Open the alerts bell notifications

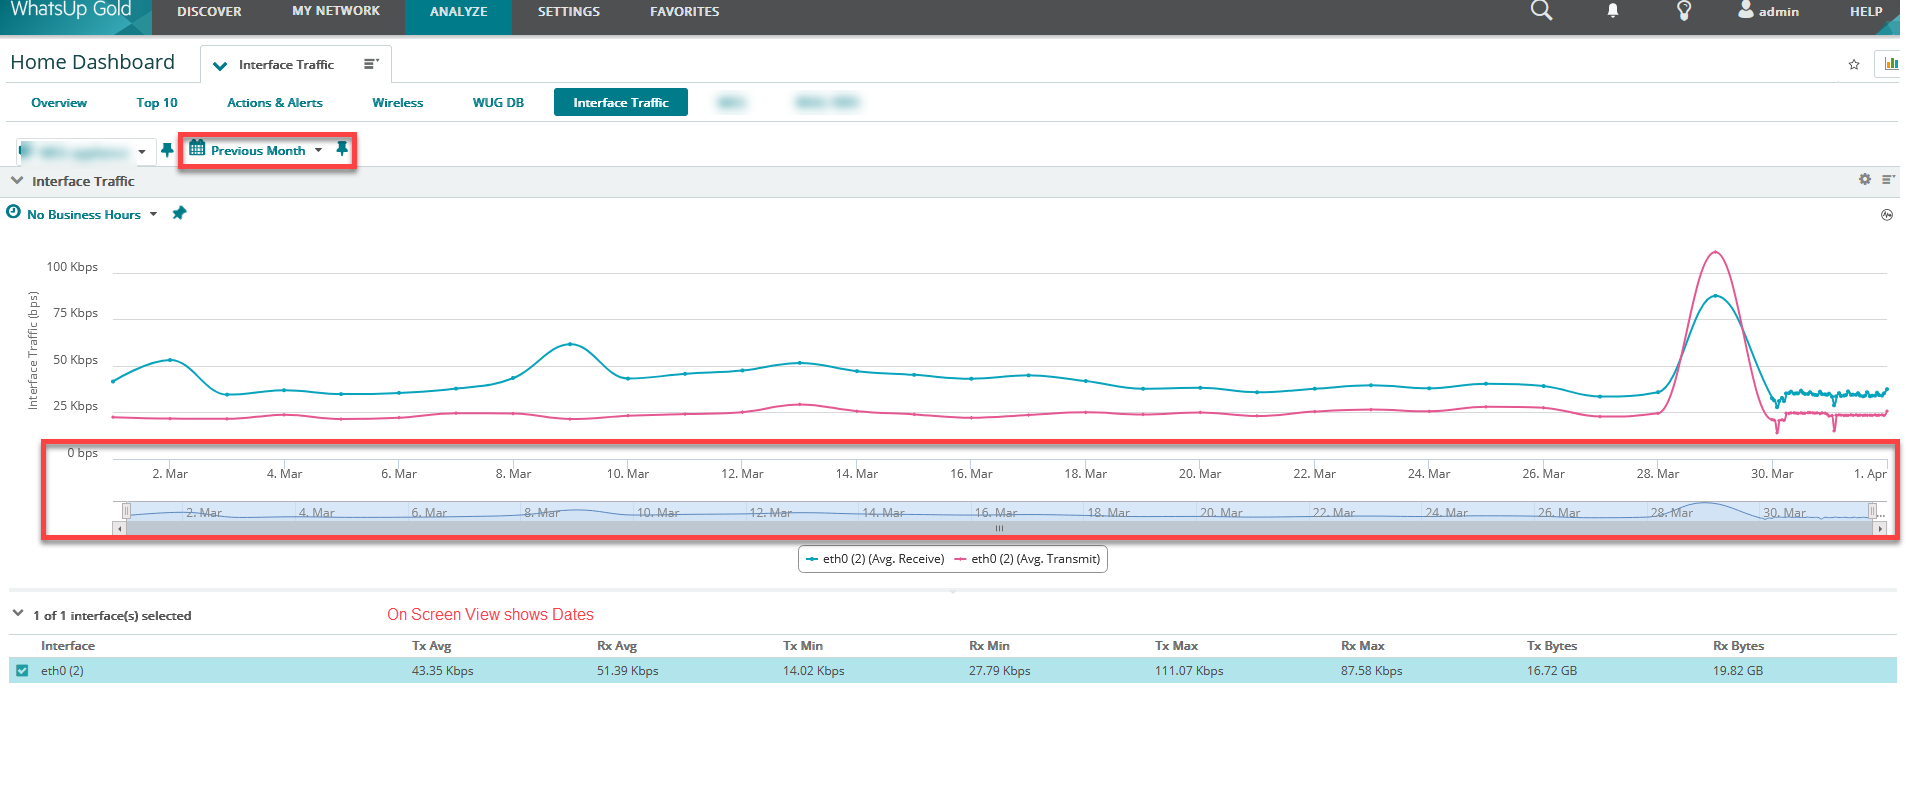point(1613,11)
